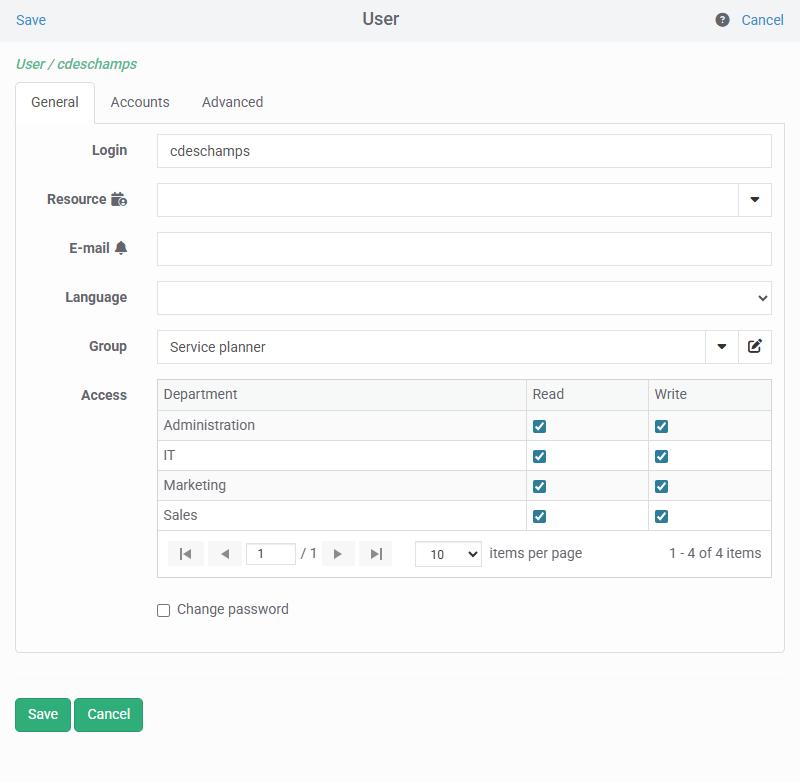Go to next page of Access grid
800x782 pixels.
pos(338,554)
